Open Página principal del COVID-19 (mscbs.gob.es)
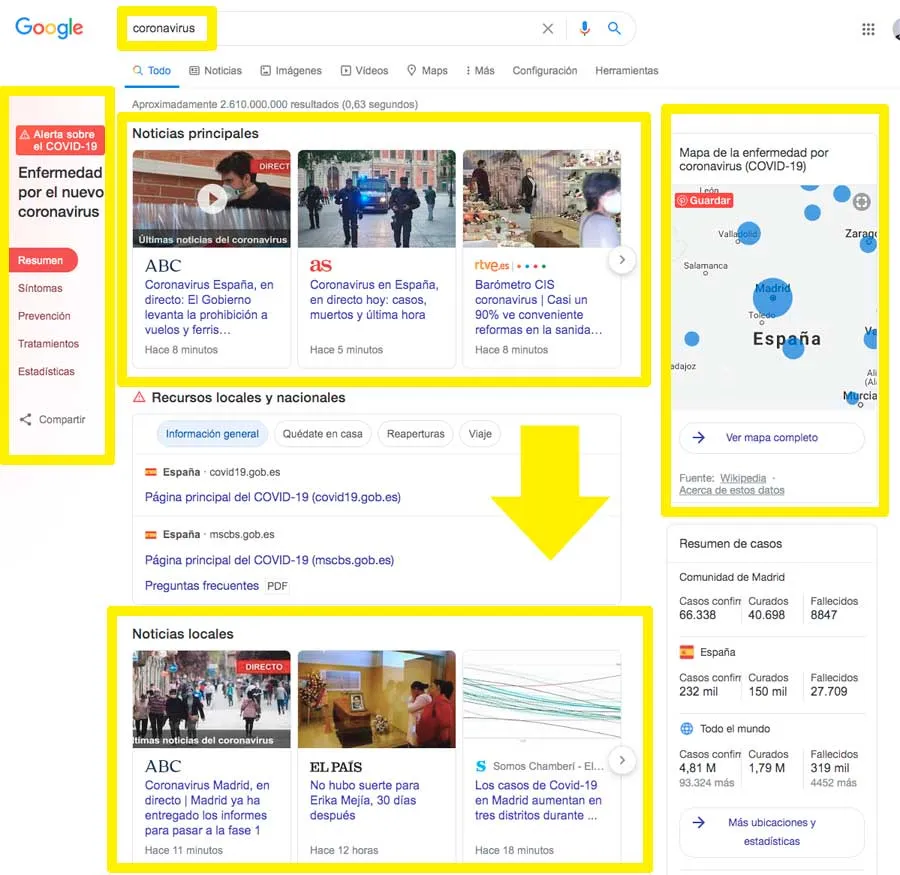This screenshot has width=900, height=875. click(x=269, y=560)
